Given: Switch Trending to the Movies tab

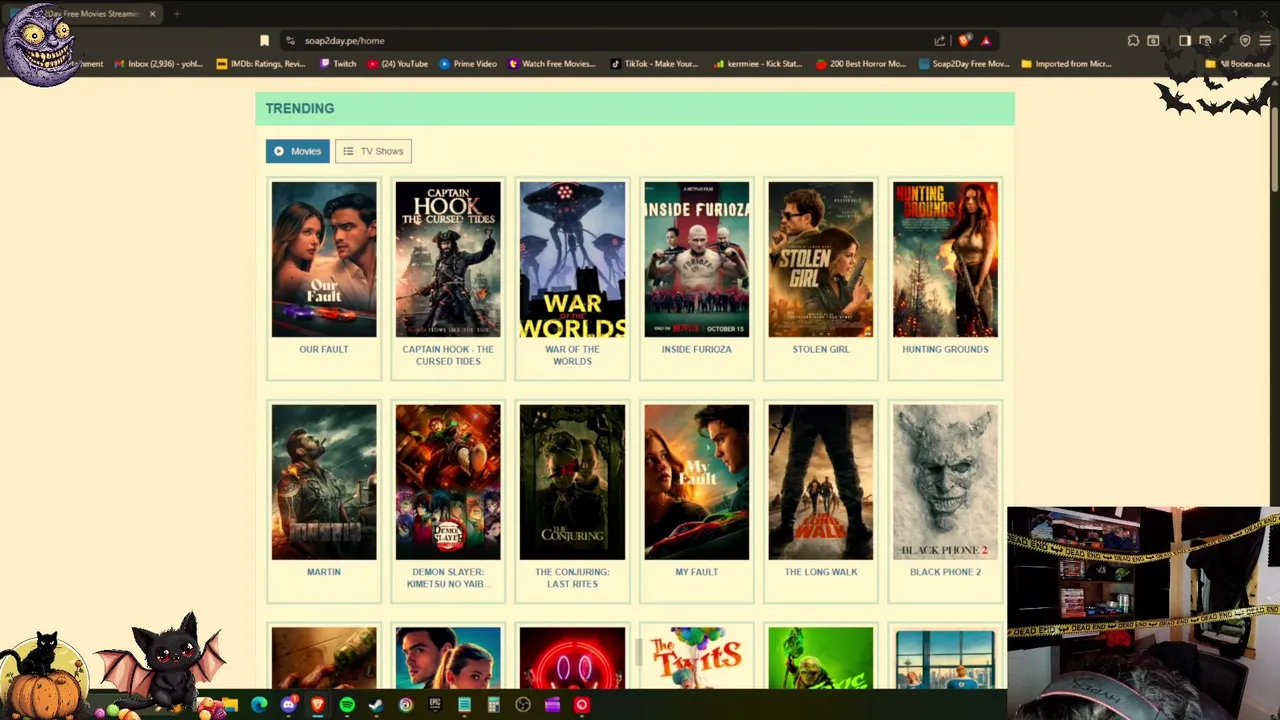Looking at the screenshot, I should point(297,151).
